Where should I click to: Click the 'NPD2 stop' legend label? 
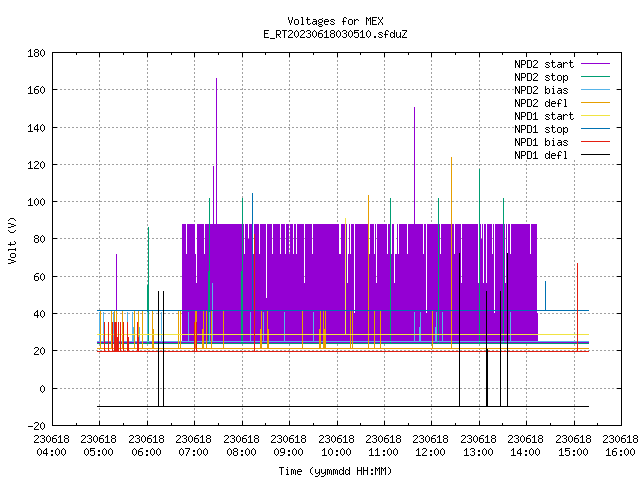[x=541, y=77]
